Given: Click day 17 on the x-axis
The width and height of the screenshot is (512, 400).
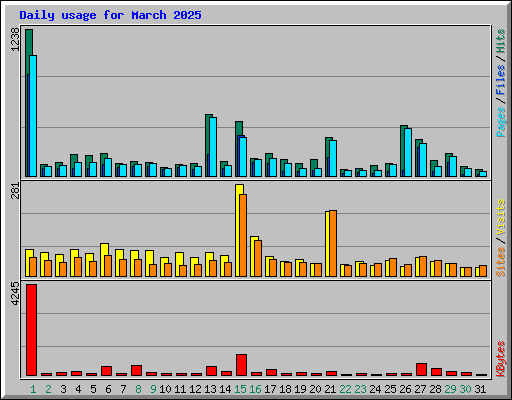Looking at the screenshot, I should click(270, 389).
